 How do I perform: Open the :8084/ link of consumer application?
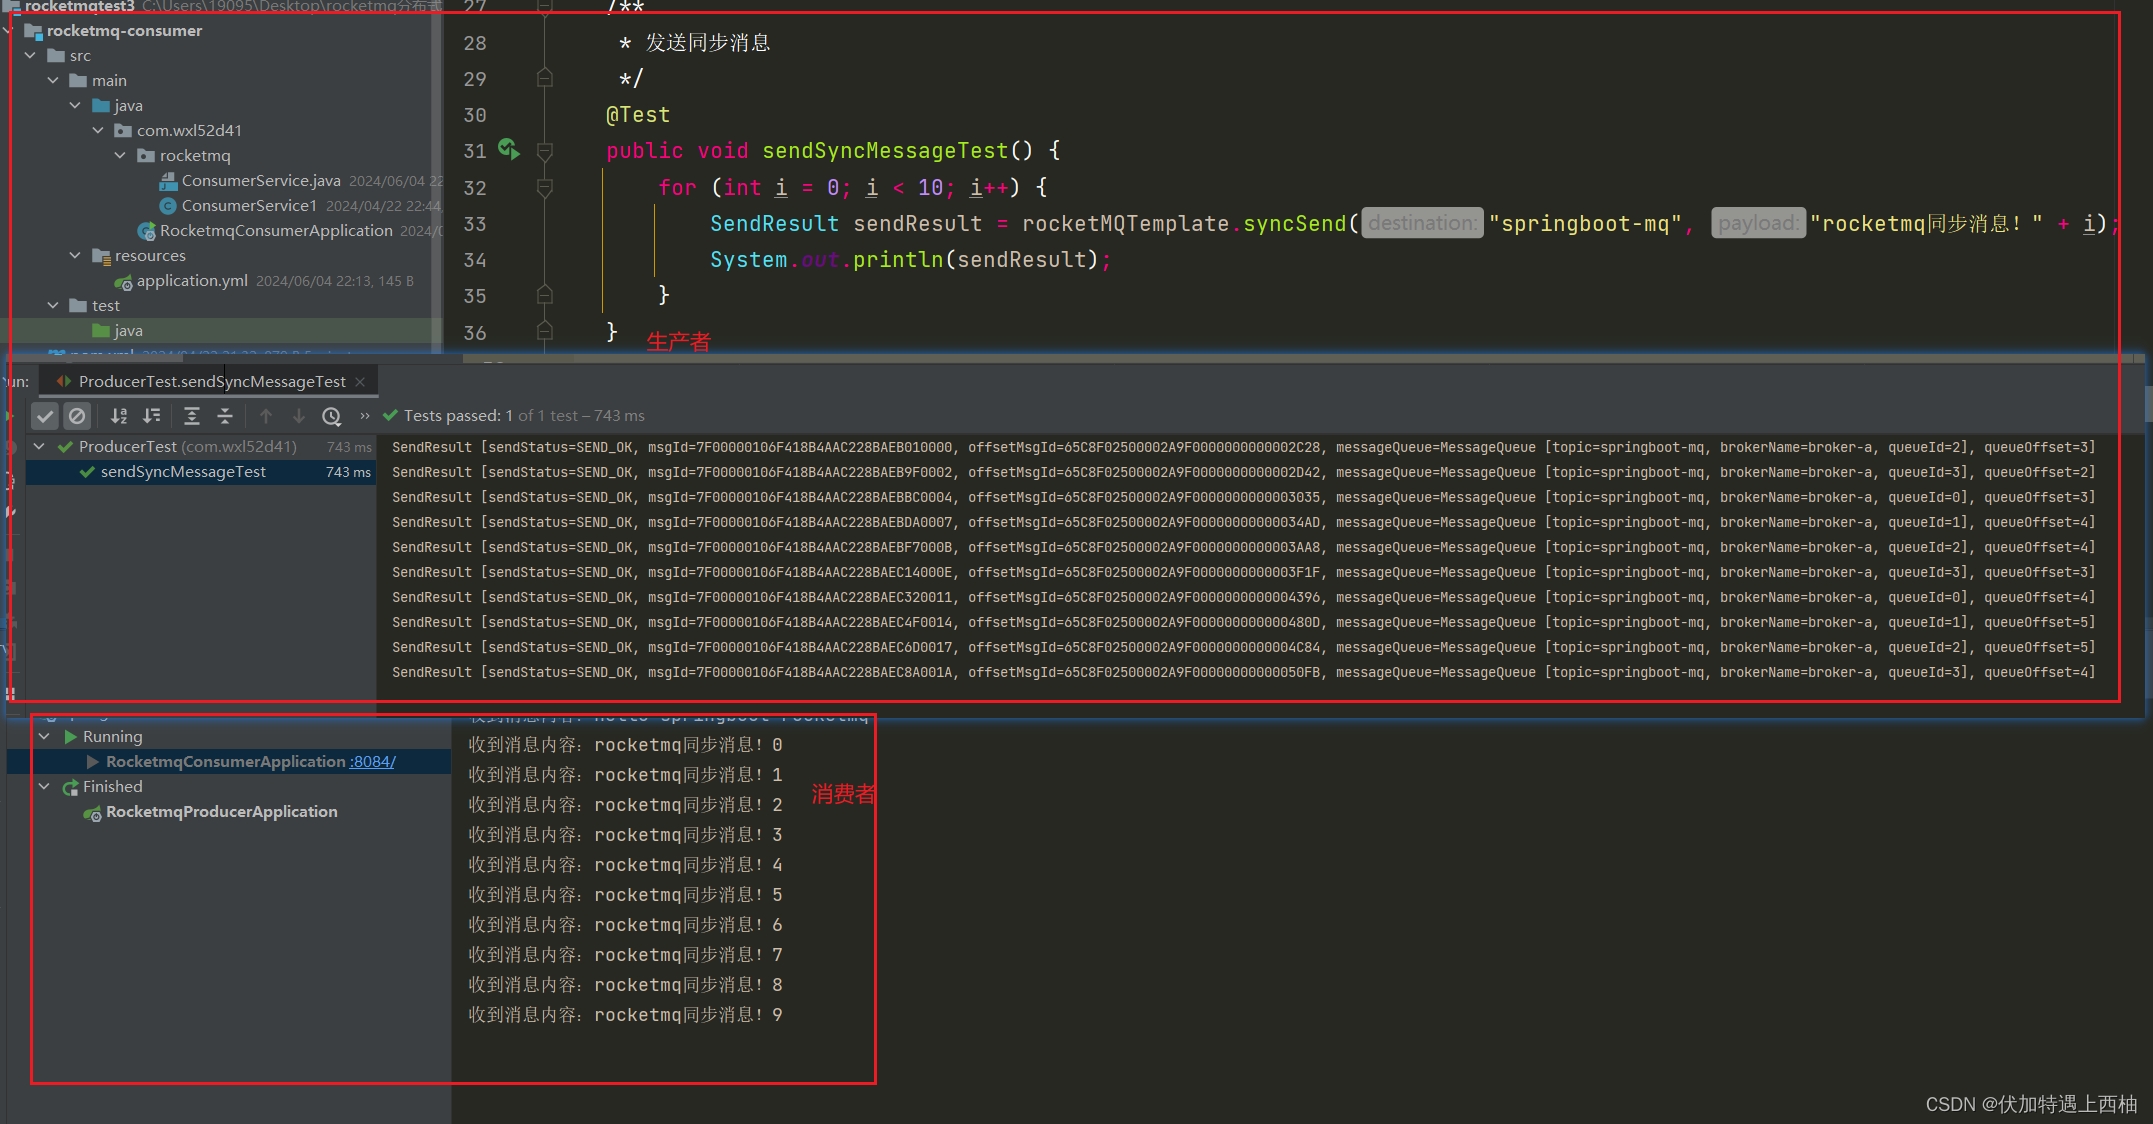[372, 762]
